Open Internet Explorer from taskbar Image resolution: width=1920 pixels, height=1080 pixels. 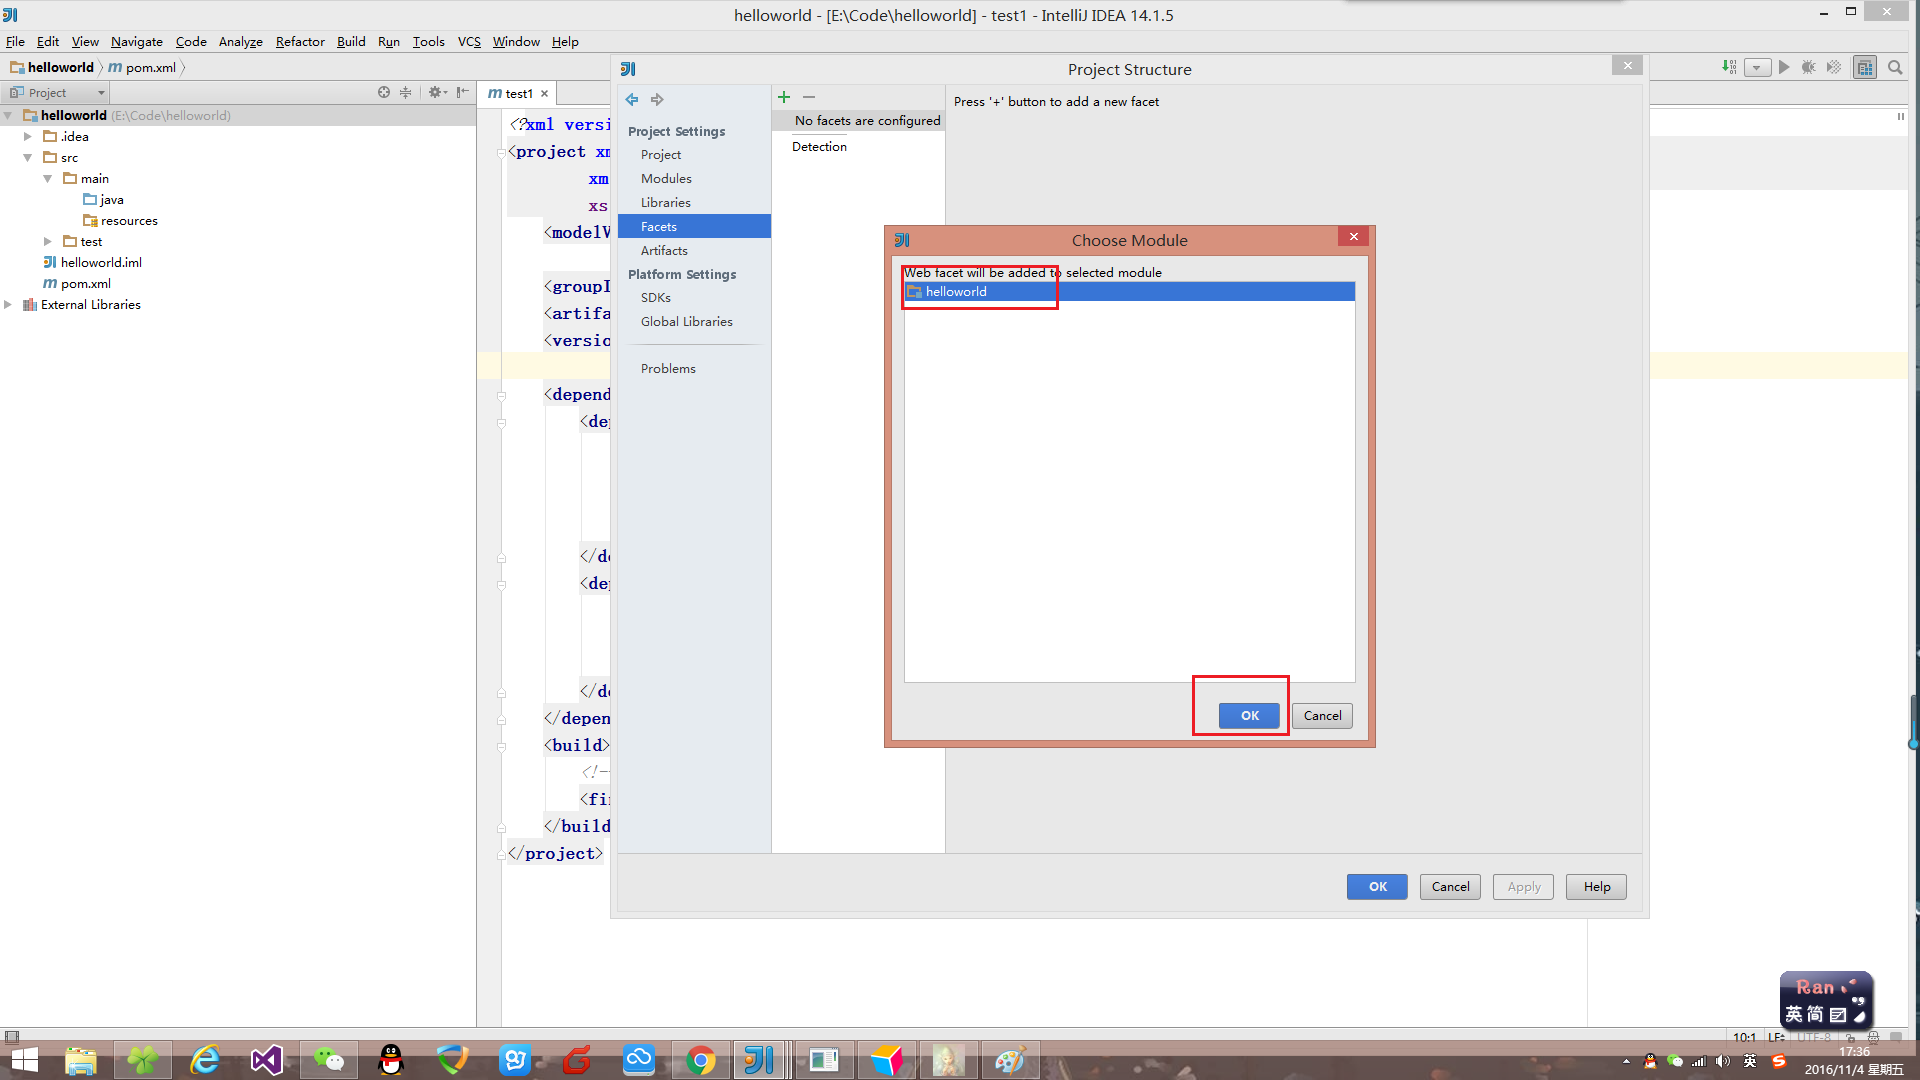point(205,1060)
